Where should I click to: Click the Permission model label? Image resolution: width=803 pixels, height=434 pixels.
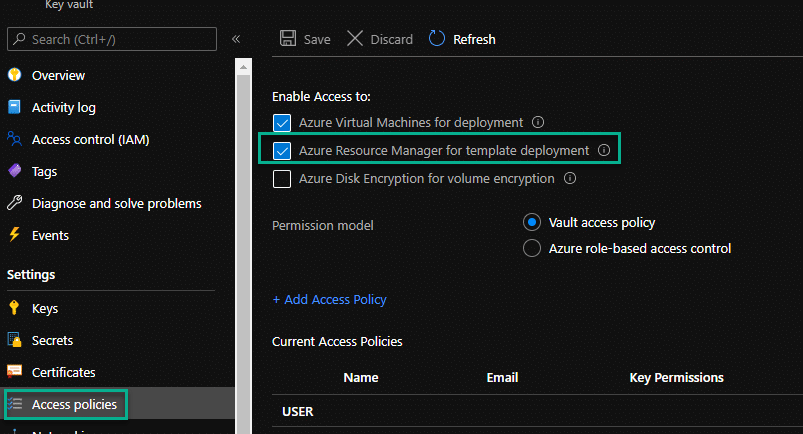[323, 225]
